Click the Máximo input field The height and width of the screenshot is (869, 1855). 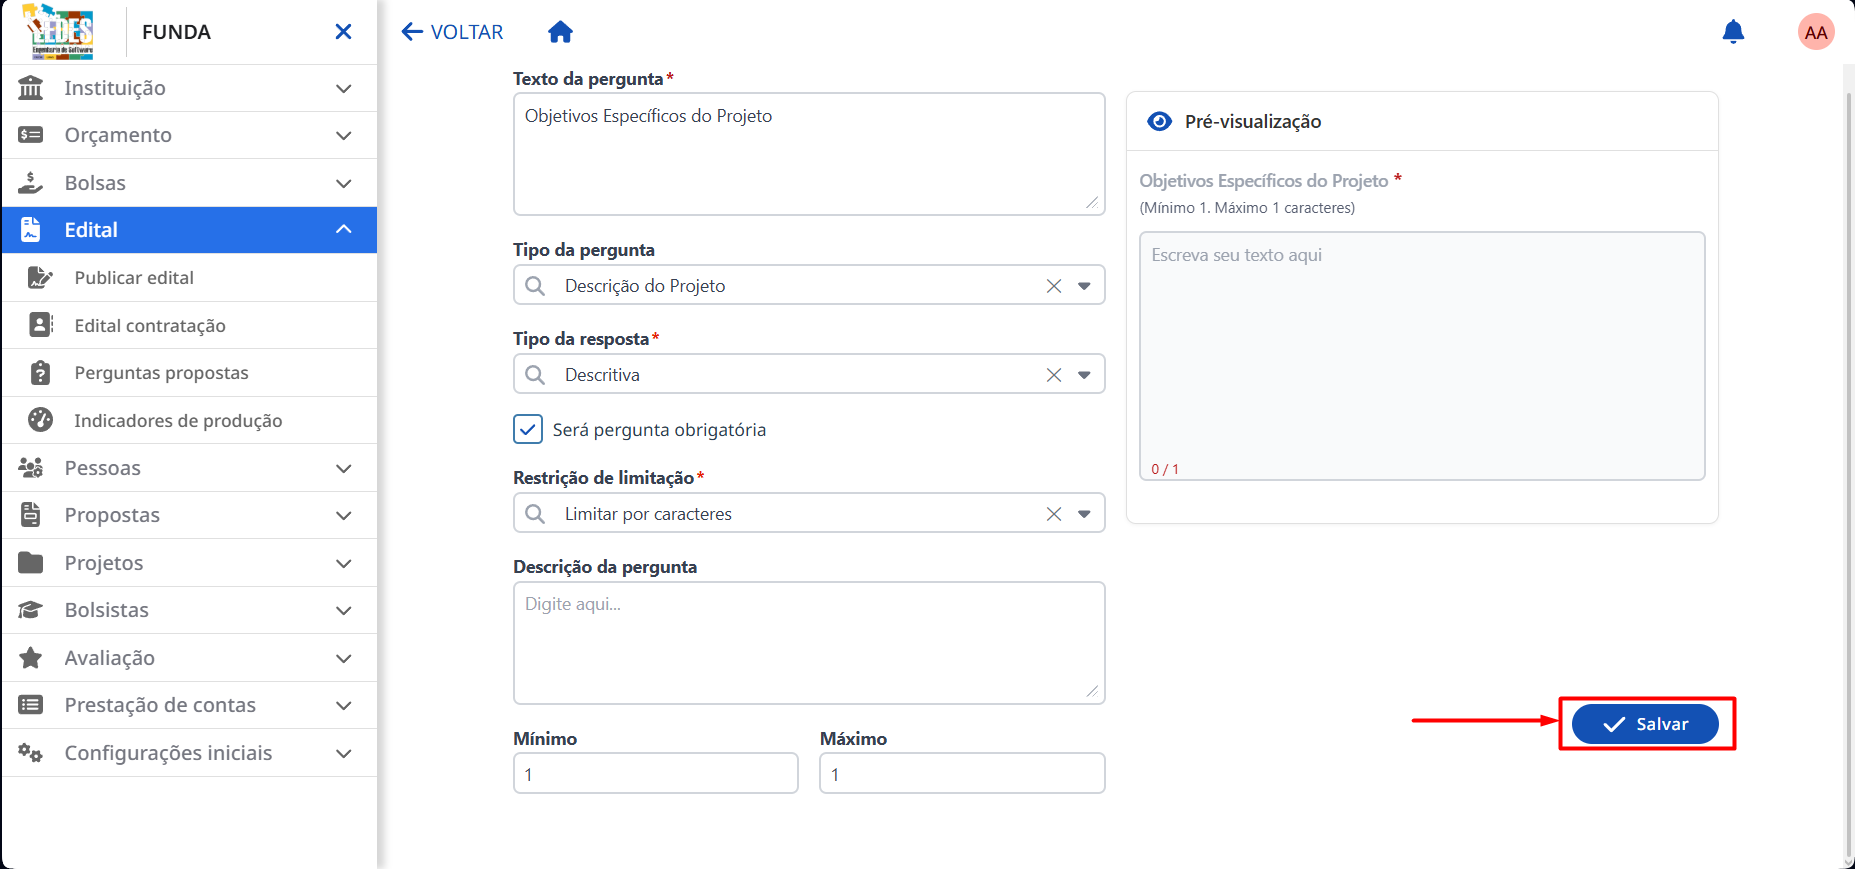(962, 773)
